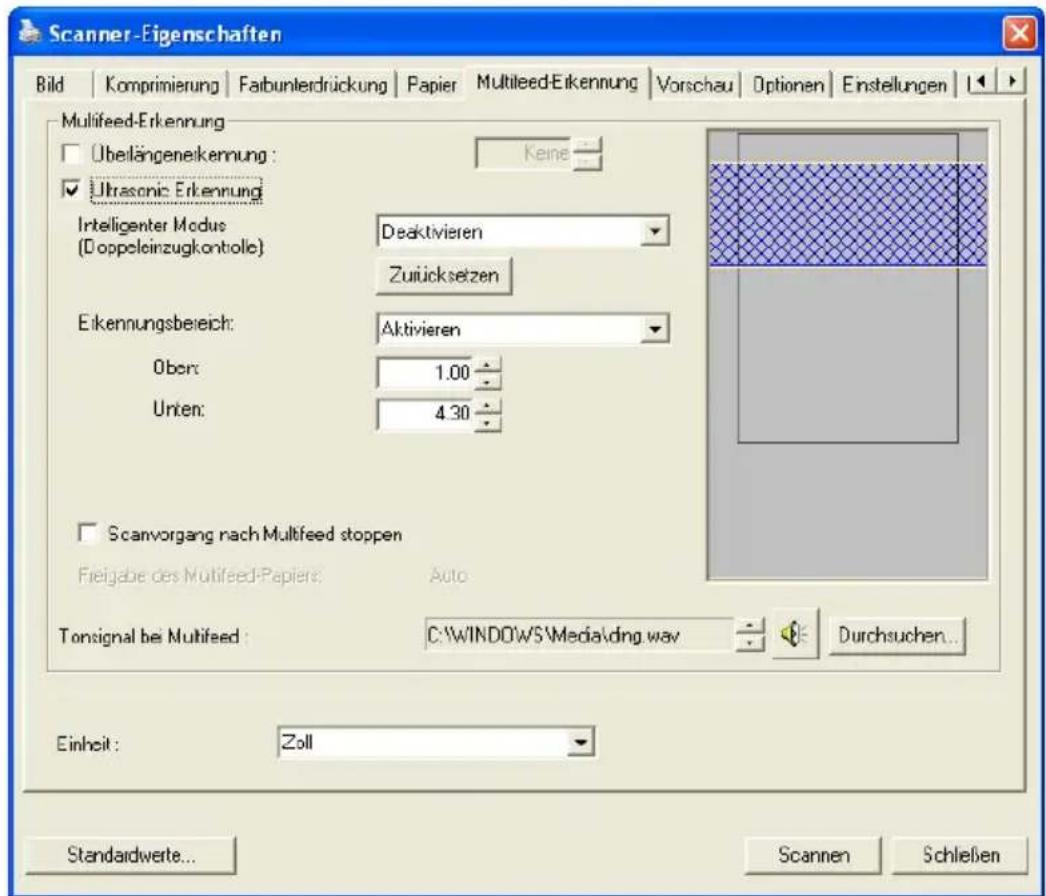Decrease the Oben value

tap(488, 381)
